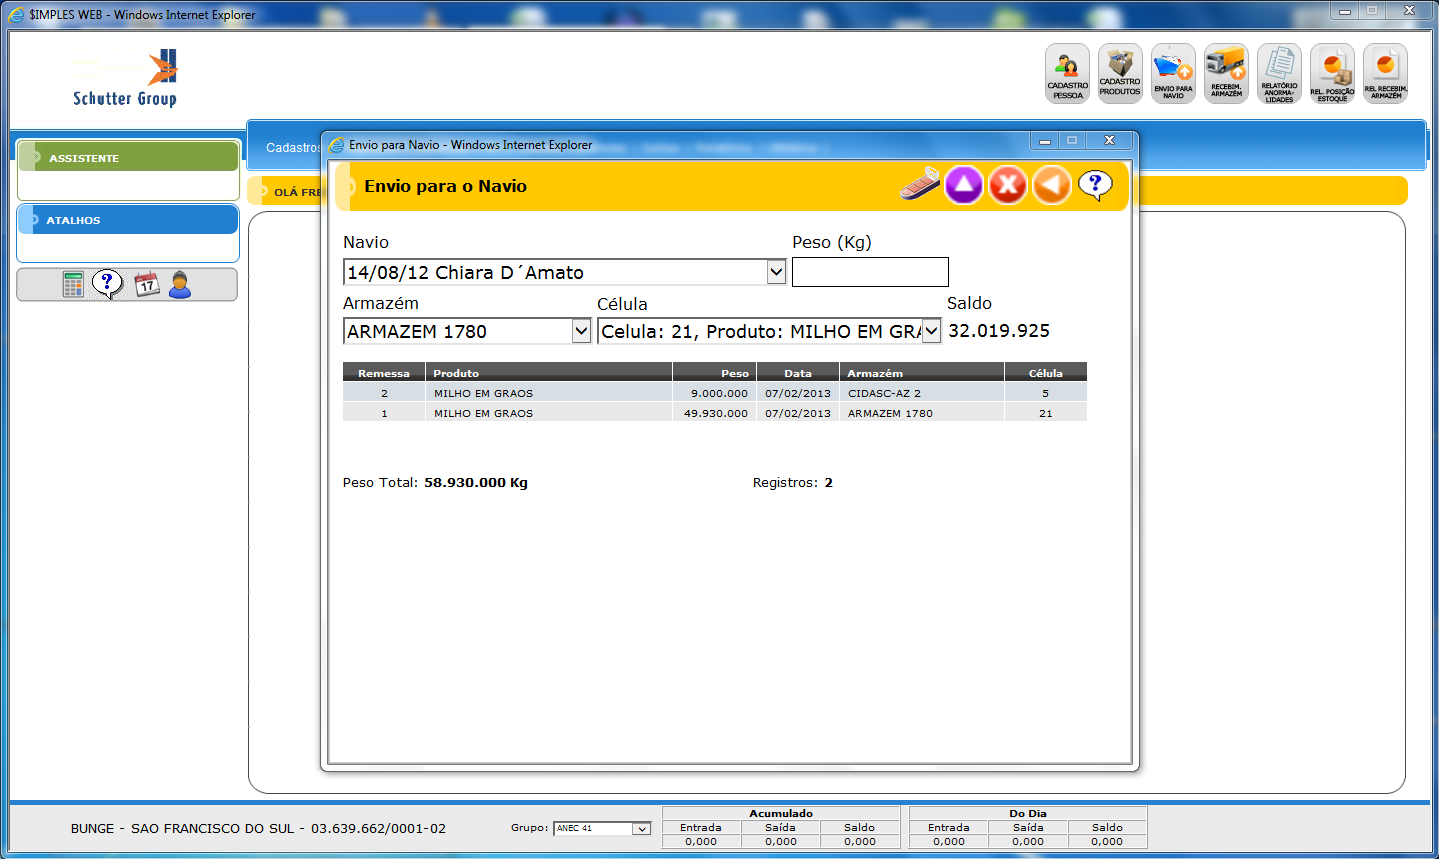Expand the Navio dropdown list
The image size is (1439, 859).
[x=776, y=272]
